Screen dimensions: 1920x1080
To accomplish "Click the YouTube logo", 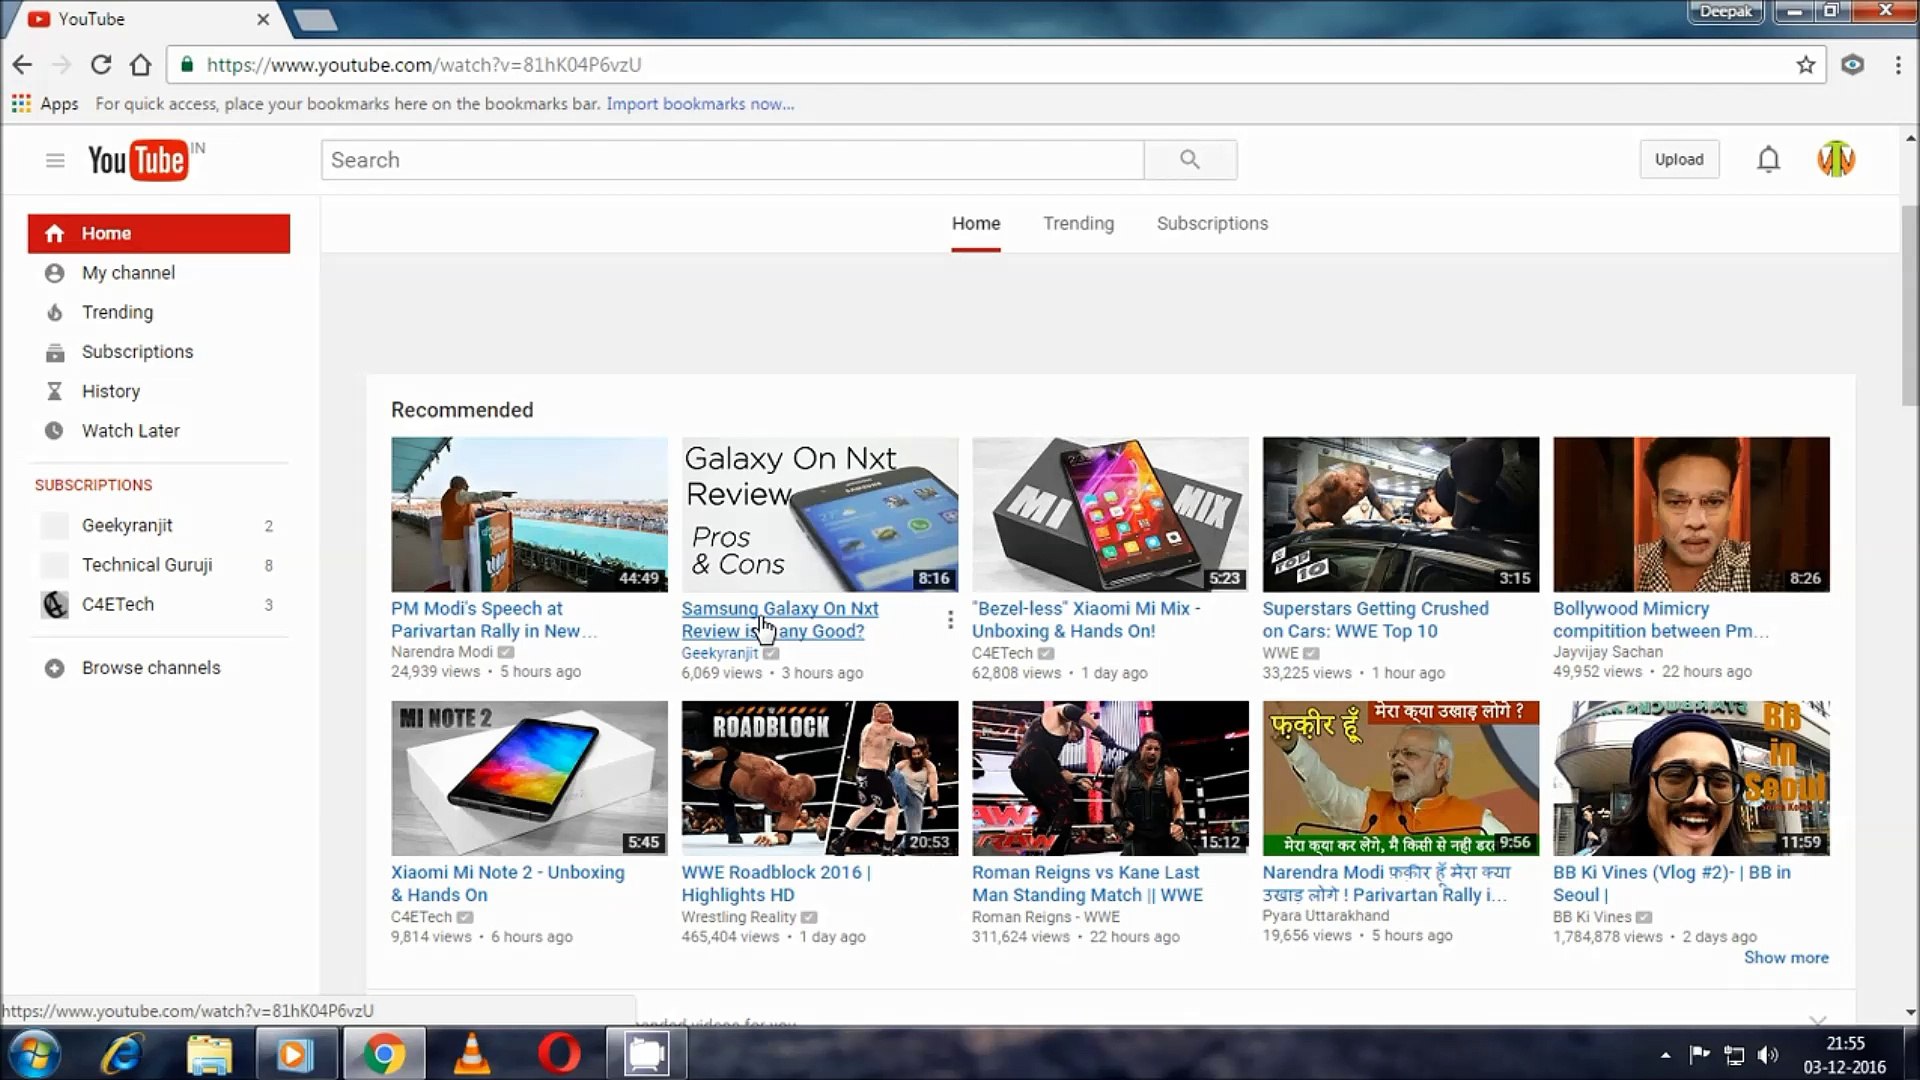I will pos(140,160).
